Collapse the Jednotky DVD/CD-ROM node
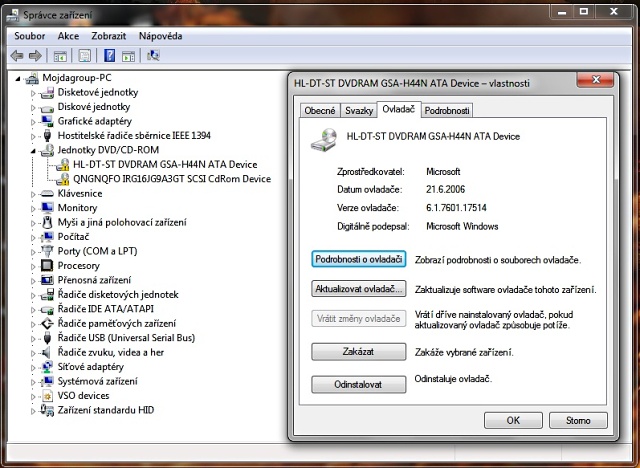 [33, 151]
